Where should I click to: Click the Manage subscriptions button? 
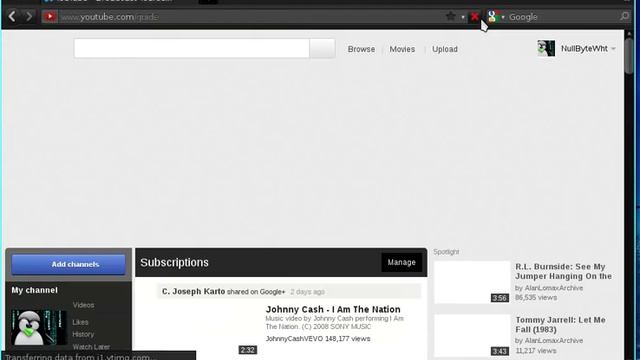tap(402, 262)
